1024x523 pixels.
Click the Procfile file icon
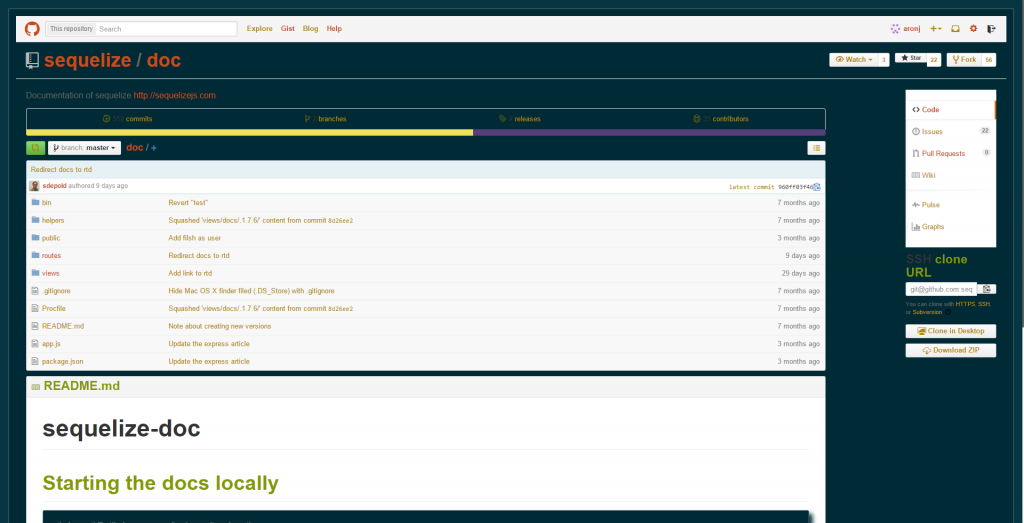(35, 308)
